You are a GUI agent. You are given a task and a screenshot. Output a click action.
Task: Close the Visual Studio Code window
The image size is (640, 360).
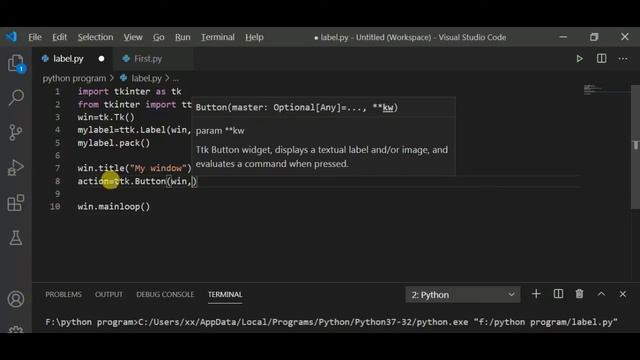[624, 37]
